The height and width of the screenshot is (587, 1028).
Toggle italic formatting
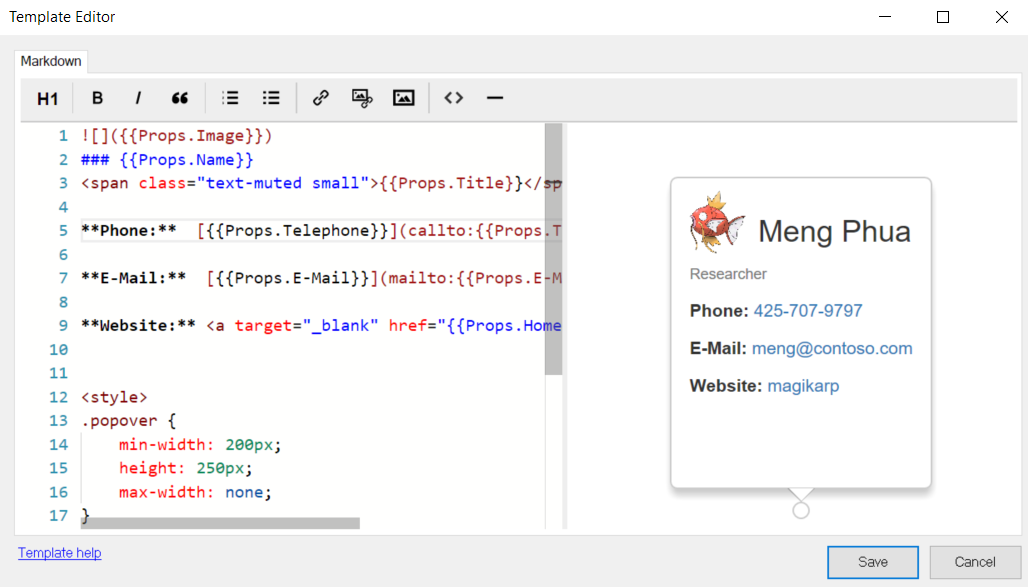[x=138, y=98]
